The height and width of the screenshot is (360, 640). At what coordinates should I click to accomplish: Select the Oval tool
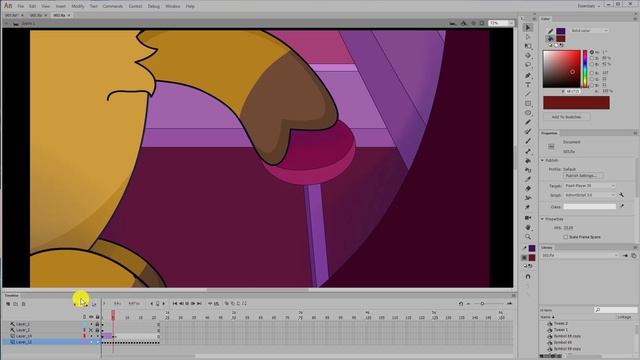(528, 113)
